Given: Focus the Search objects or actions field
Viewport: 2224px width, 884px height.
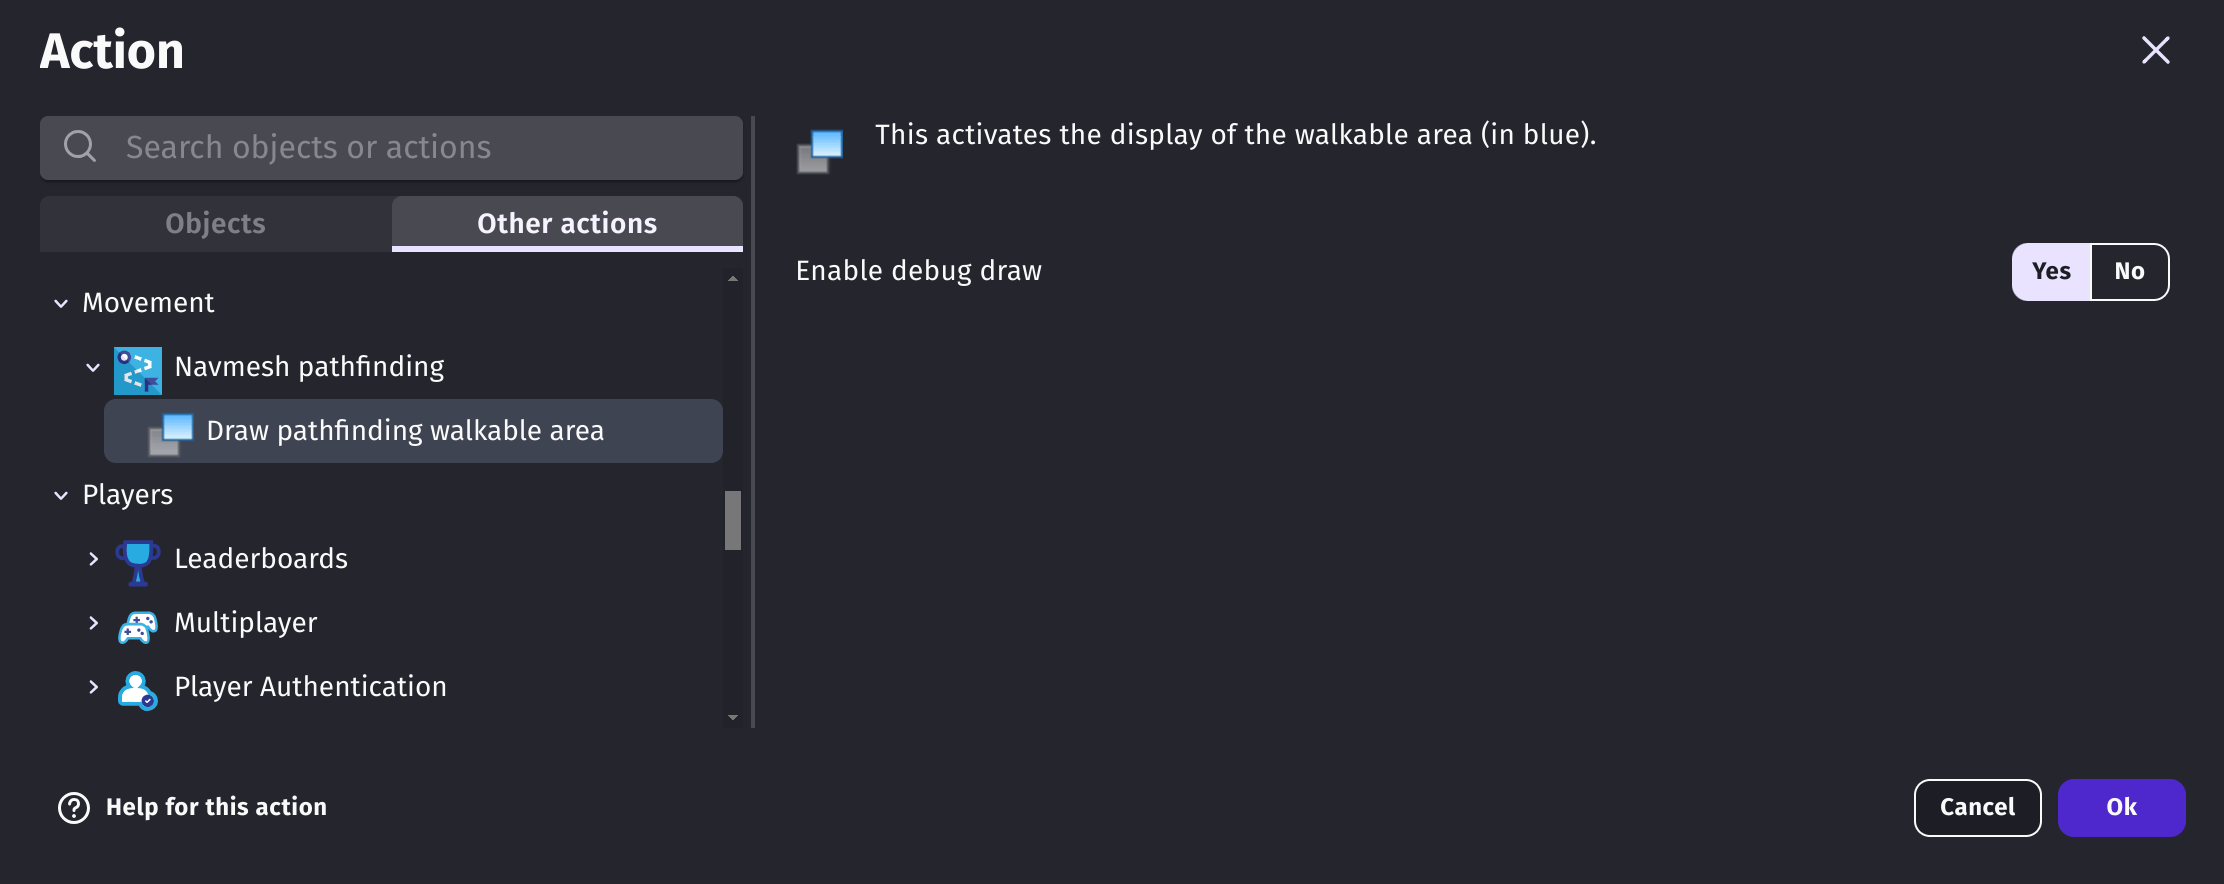Looking at the screenshot, I should 391,148.
